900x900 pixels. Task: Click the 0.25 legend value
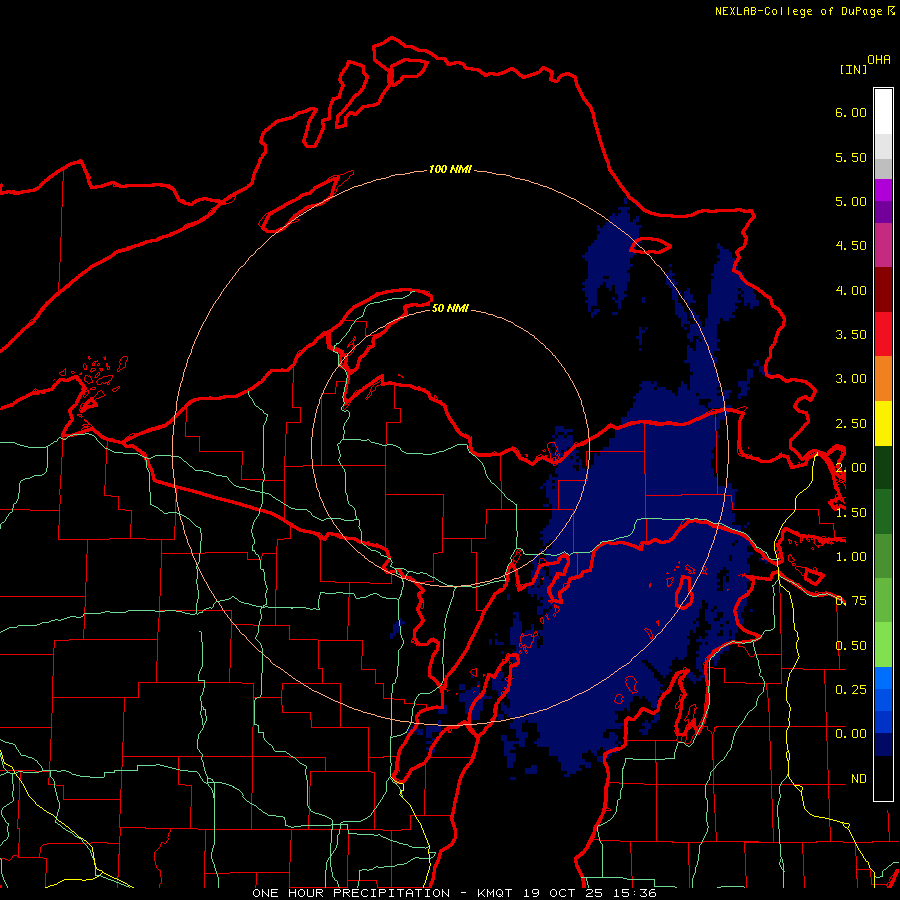click(851, 689)
